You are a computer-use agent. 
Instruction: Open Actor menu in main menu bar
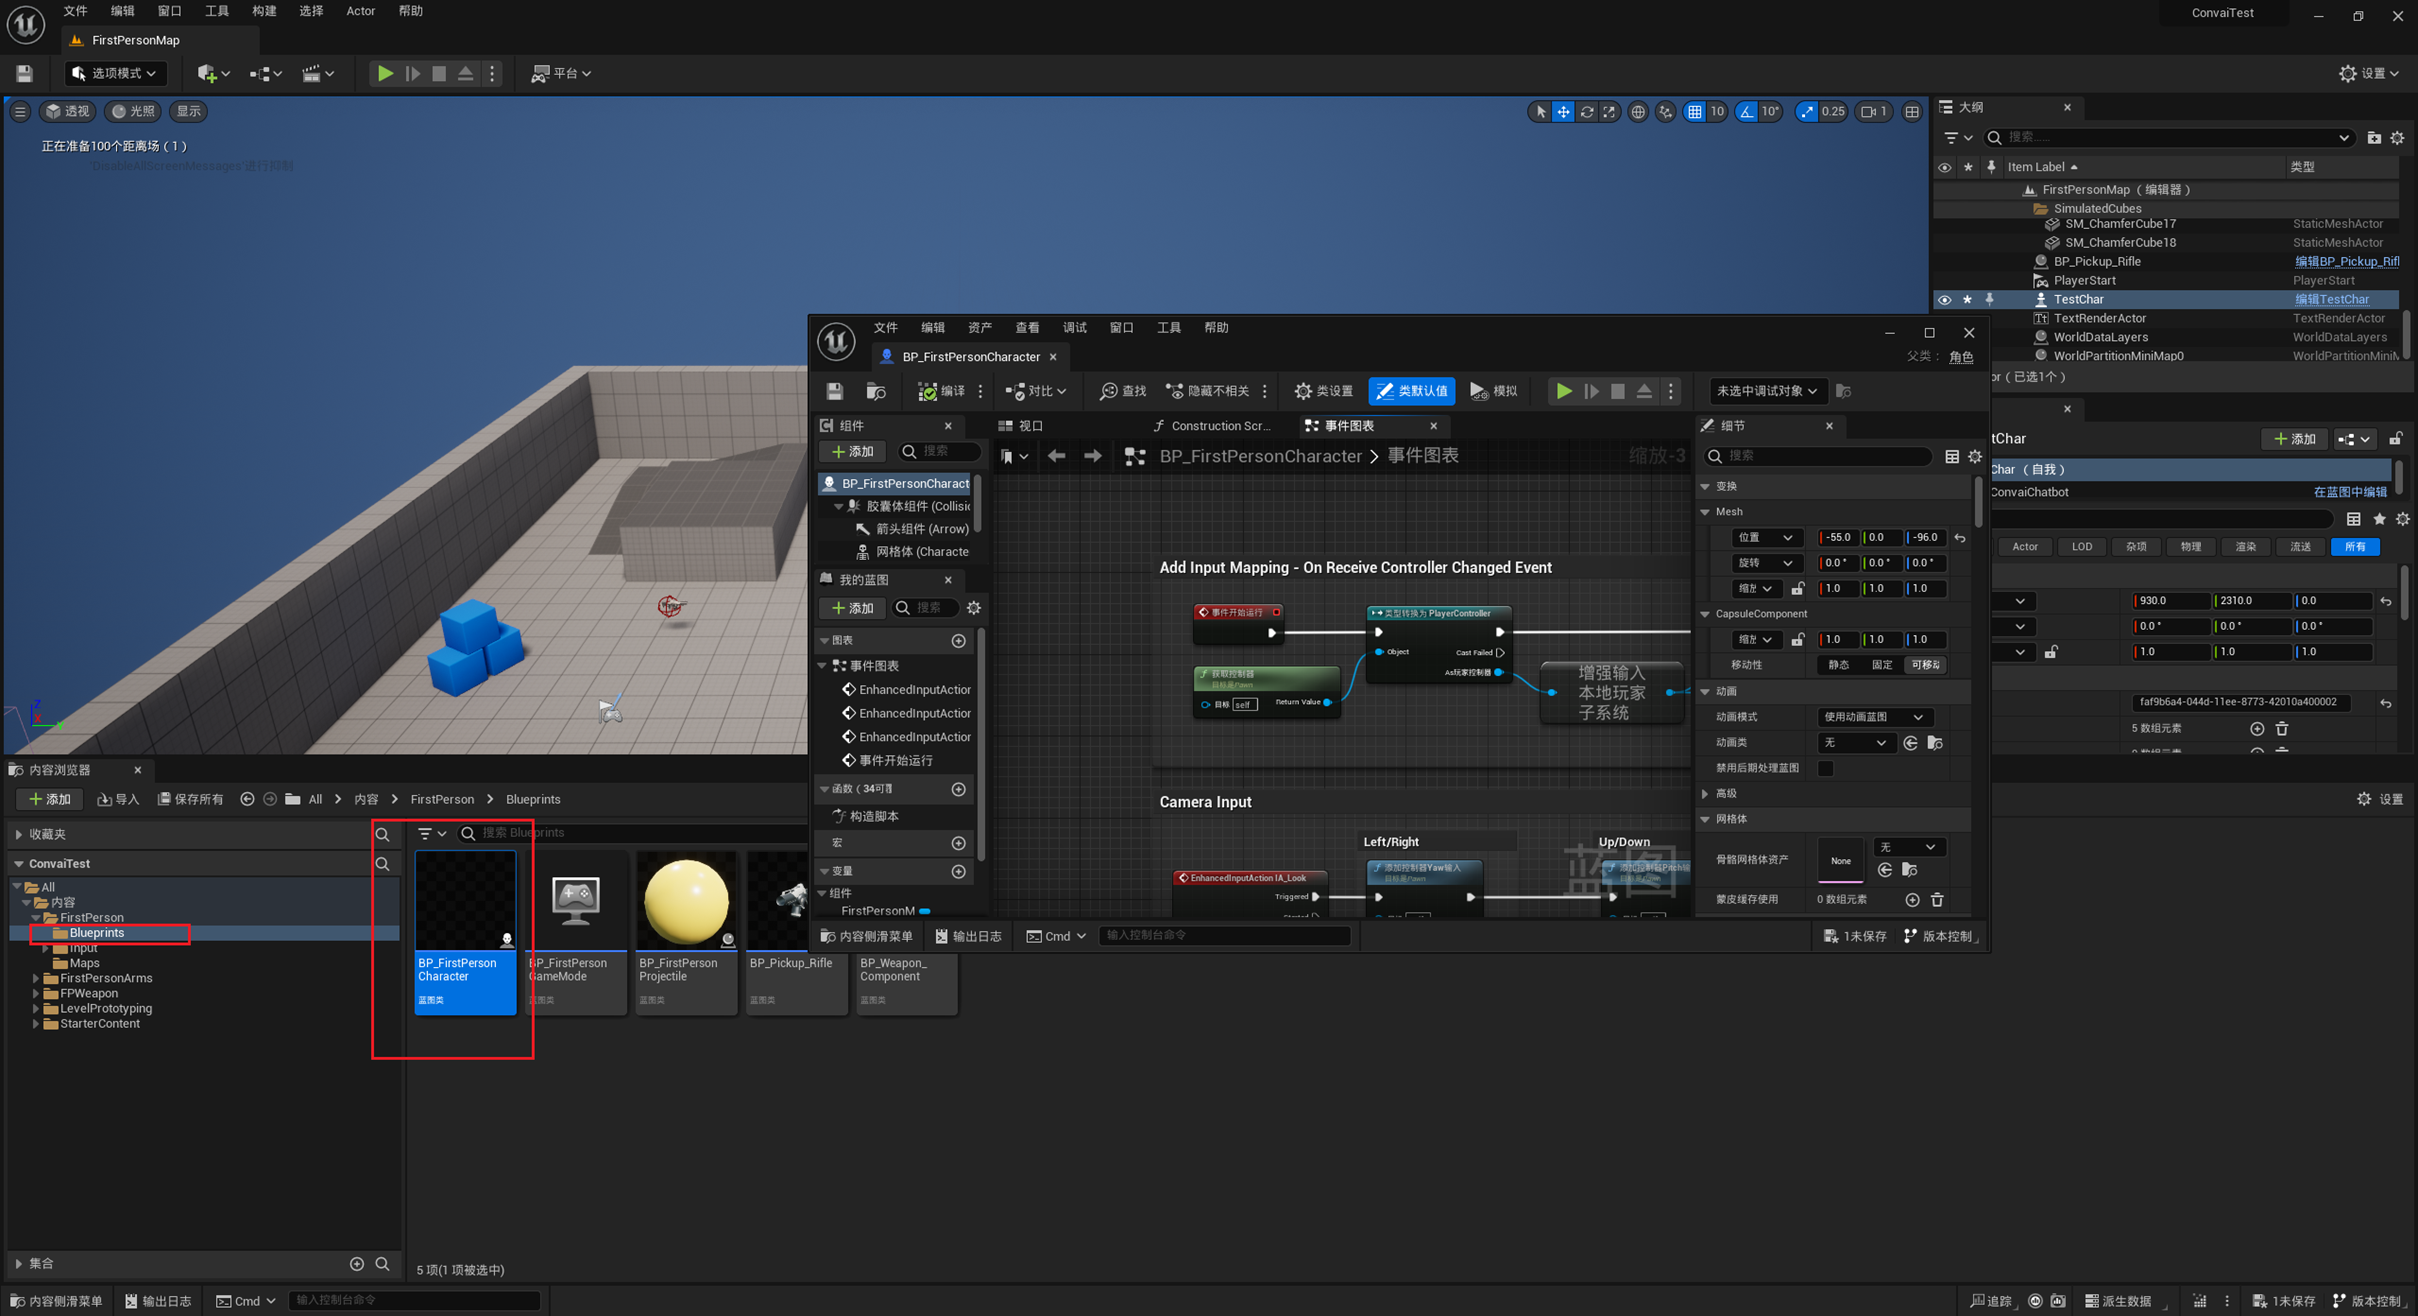coord(360,11)
